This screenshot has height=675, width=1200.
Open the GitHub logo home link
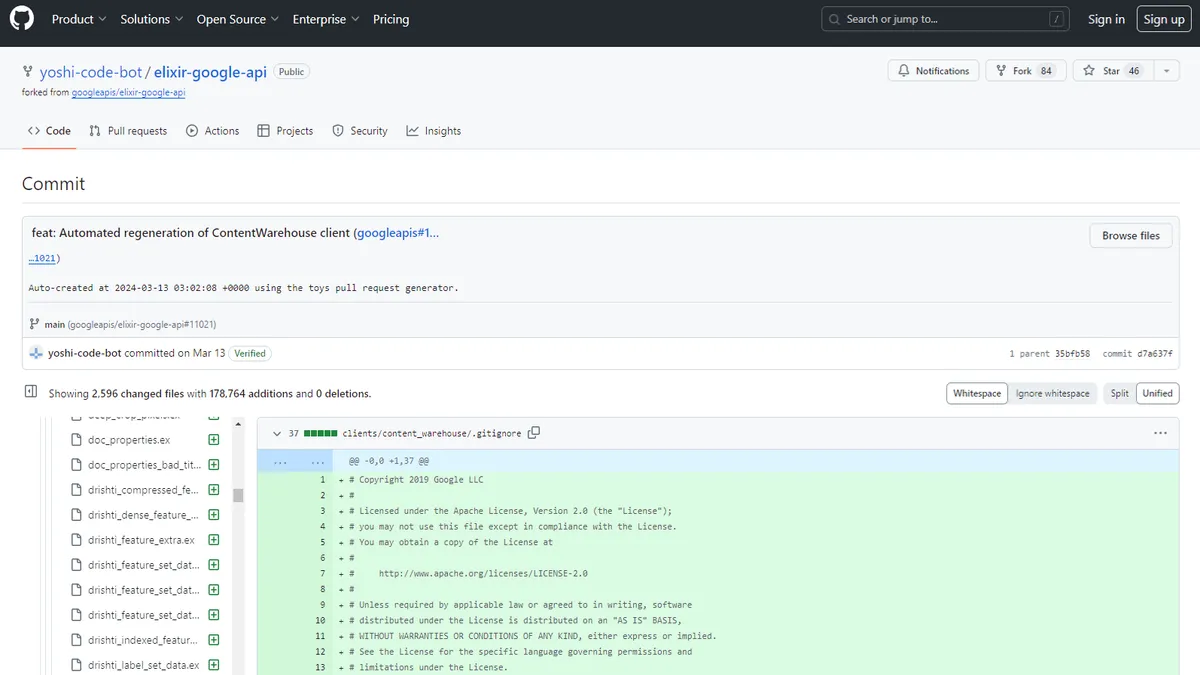point(22,19)
